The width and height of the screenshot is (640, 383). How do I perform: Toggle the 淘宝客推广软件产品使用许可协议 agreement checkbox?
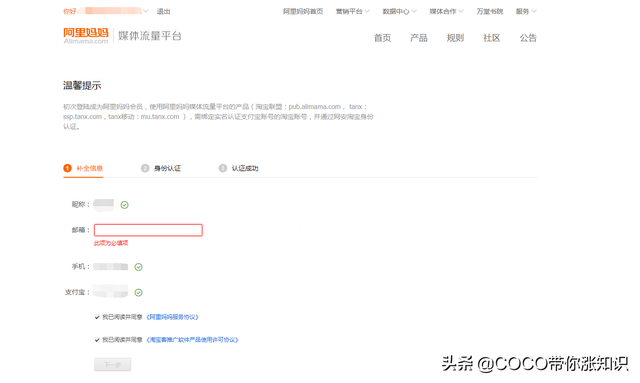(97, 340)
